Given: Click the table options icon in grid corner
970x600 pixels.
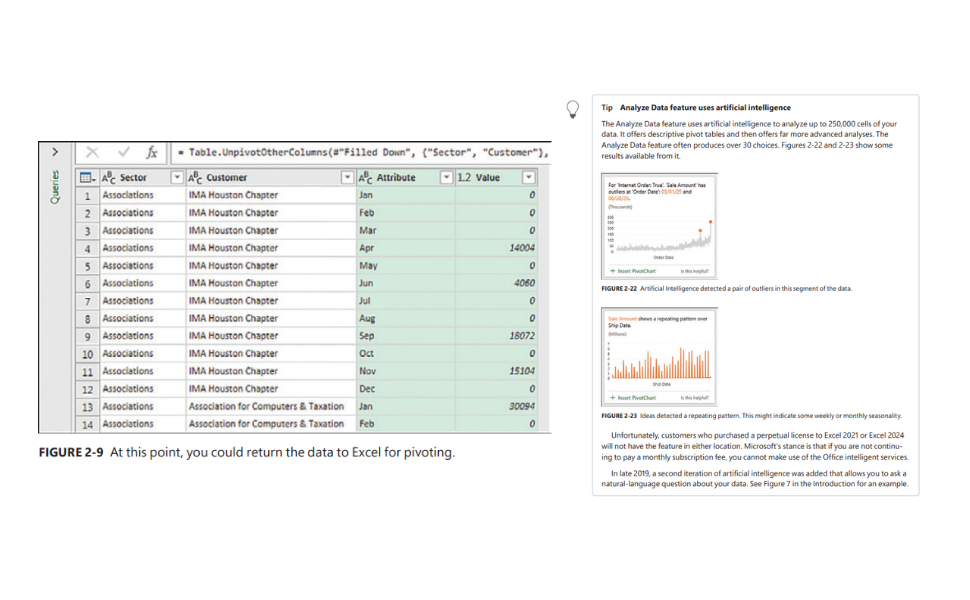Looking at the screenshot, I should (86, 176).
